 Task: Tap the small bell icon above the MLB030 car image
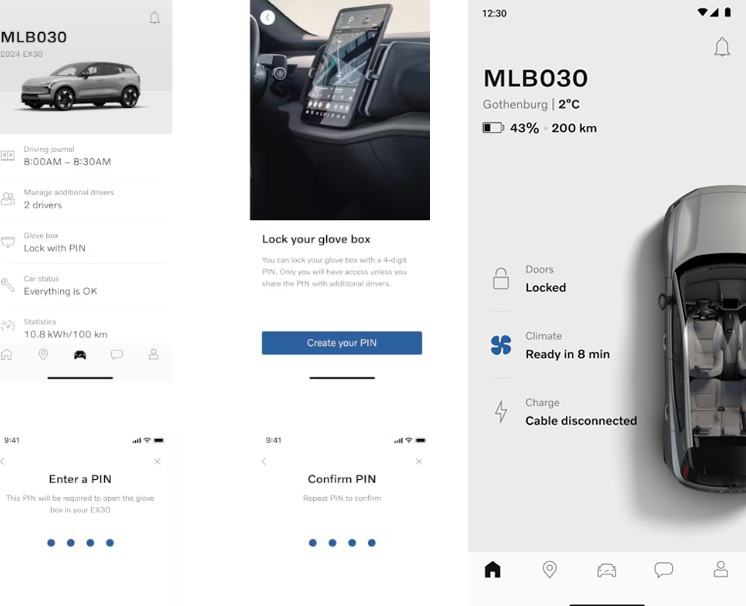154,18
